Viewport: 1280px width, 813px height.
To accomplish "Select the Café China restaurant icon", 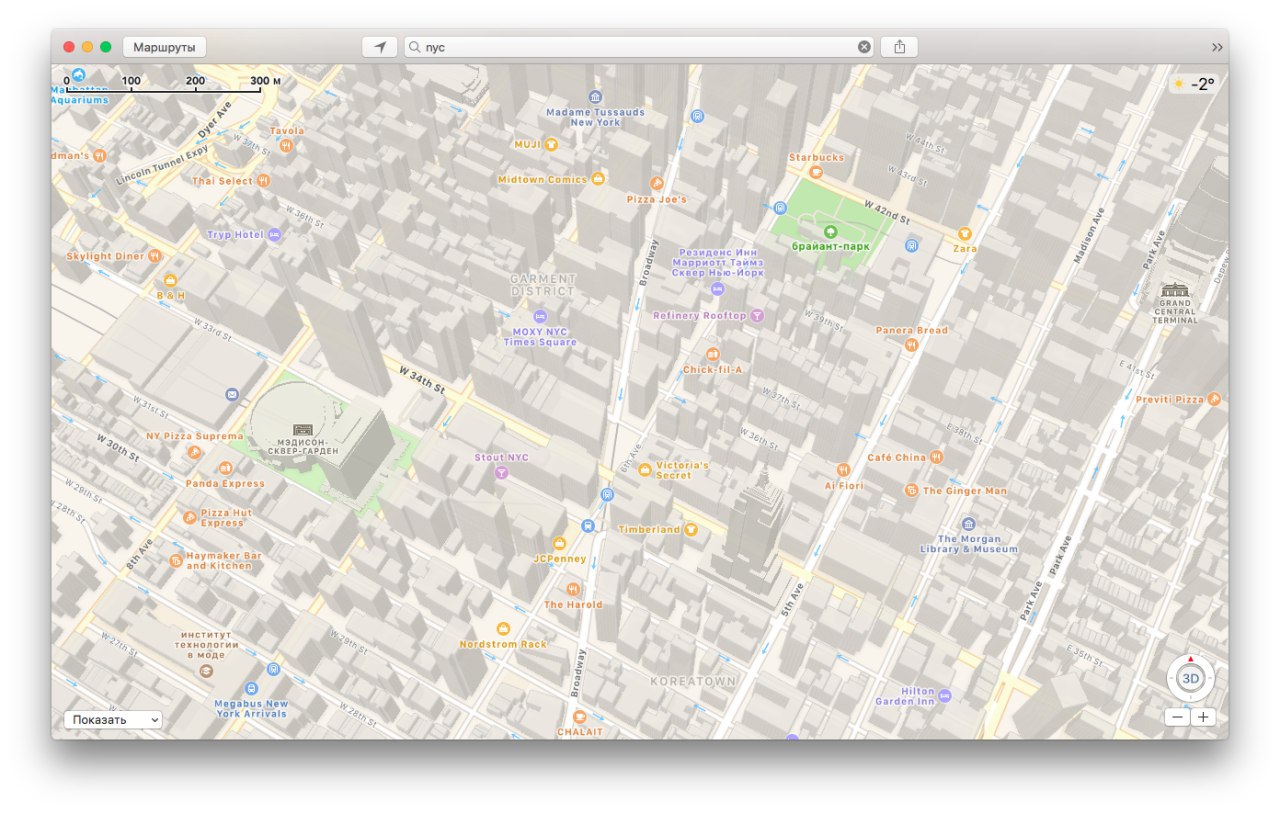I will tap(936, 457).
